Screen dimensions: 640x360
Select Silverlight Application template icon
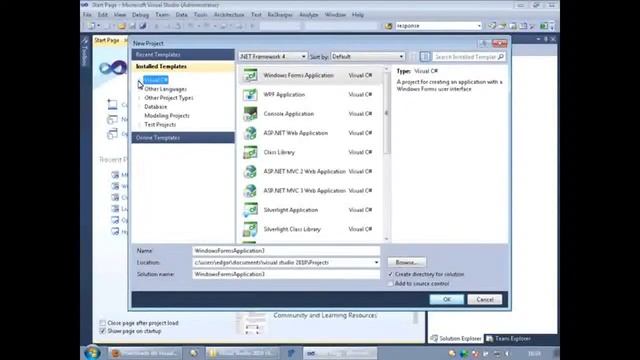pos(250,210)
